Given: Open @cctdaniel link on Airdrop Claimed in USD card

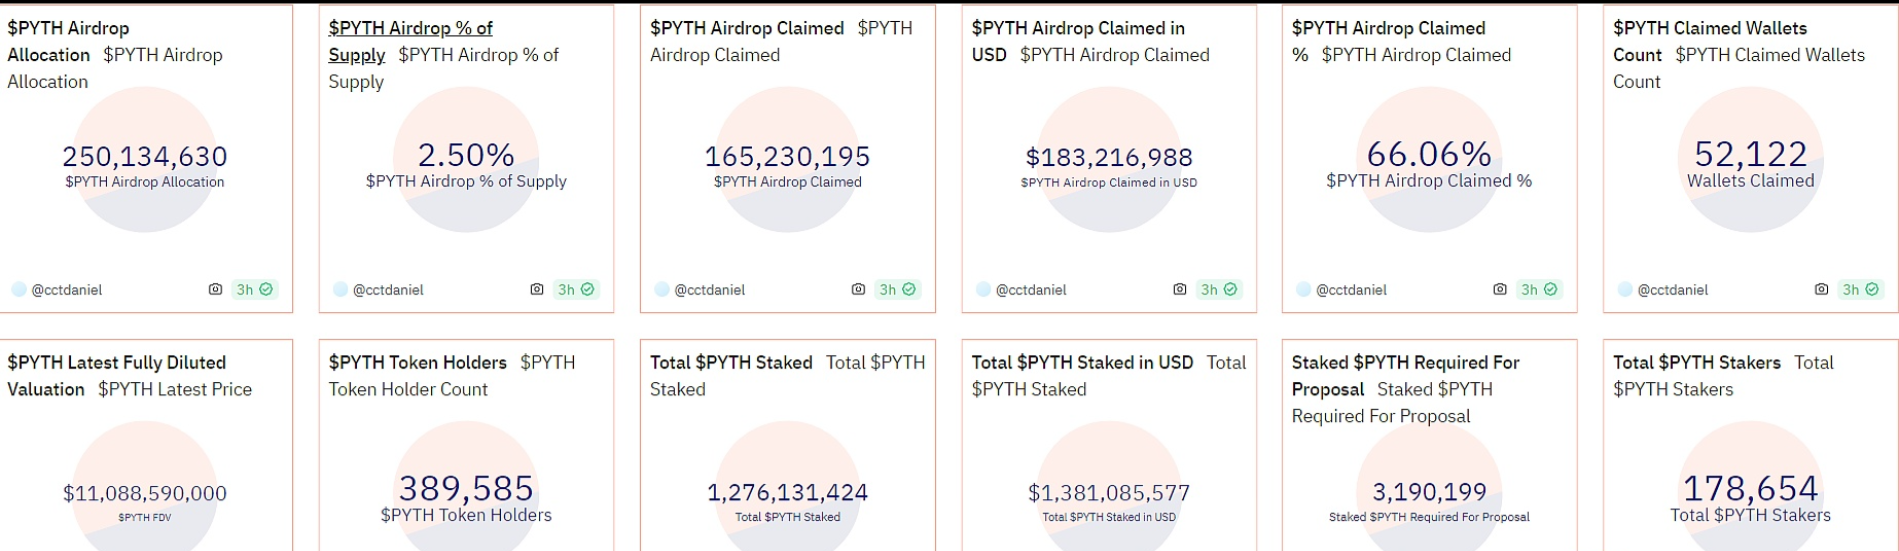Looking at the screenshot, I should click(1031, 290).
